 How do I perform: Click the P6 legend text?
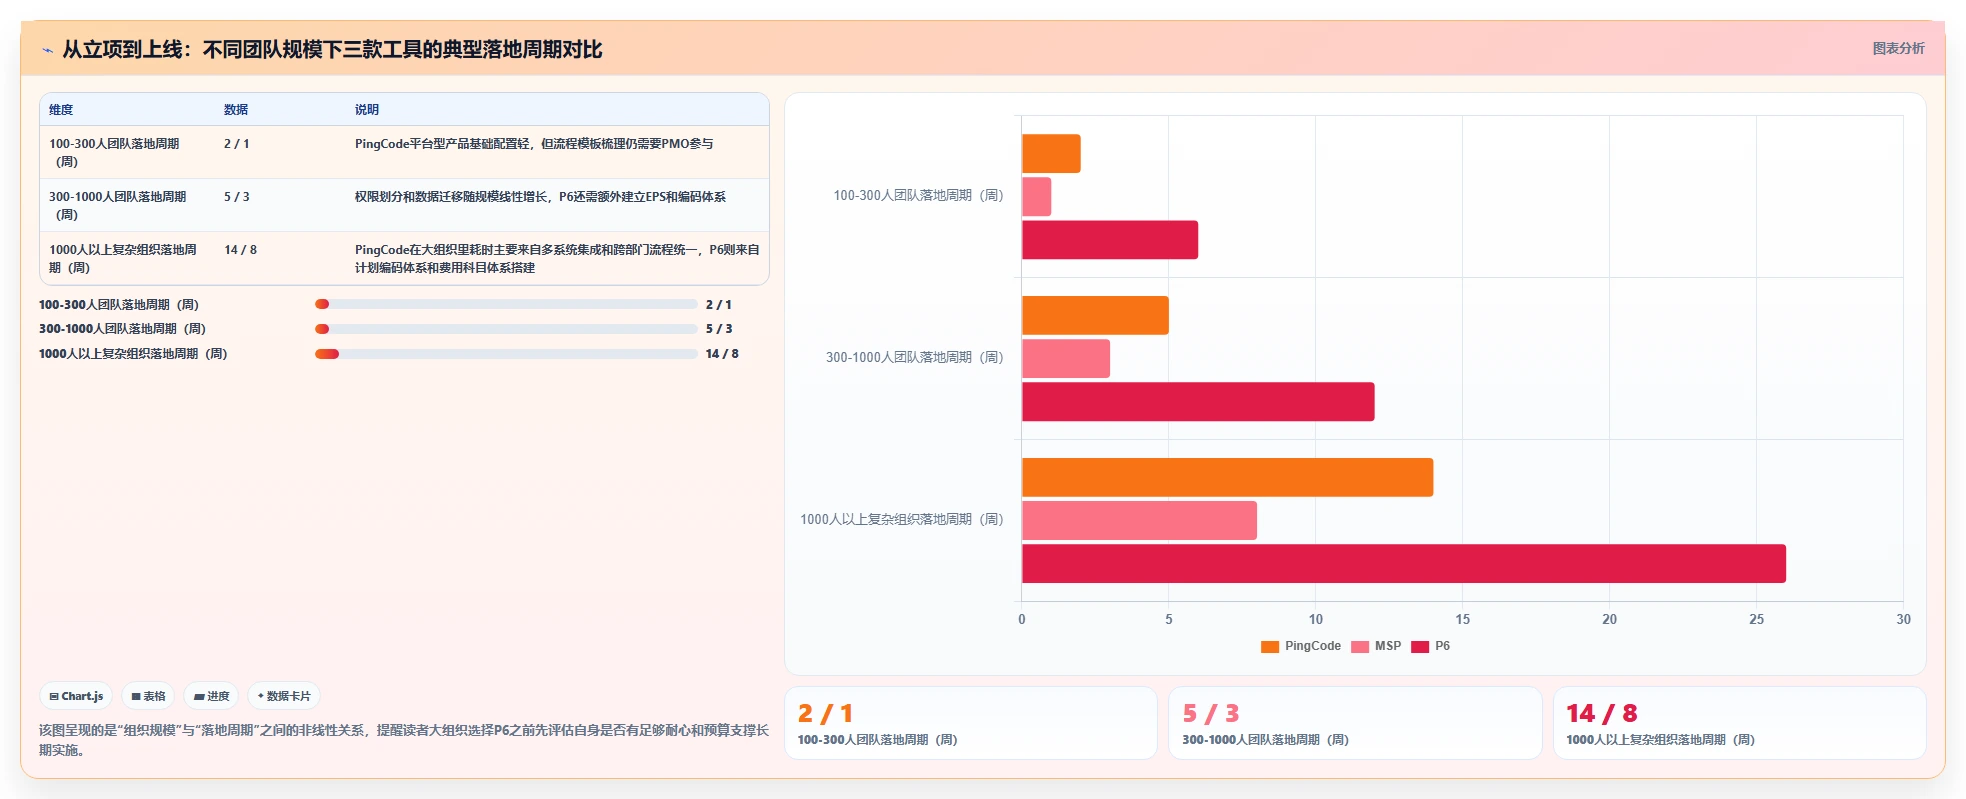pyautogui.click(x=1443, y=647)
